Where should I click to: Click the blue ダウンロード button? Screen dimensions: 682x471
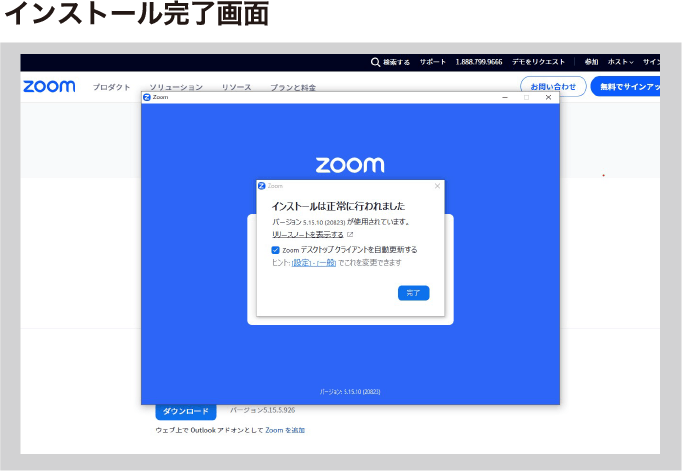(x=186, y=411)
